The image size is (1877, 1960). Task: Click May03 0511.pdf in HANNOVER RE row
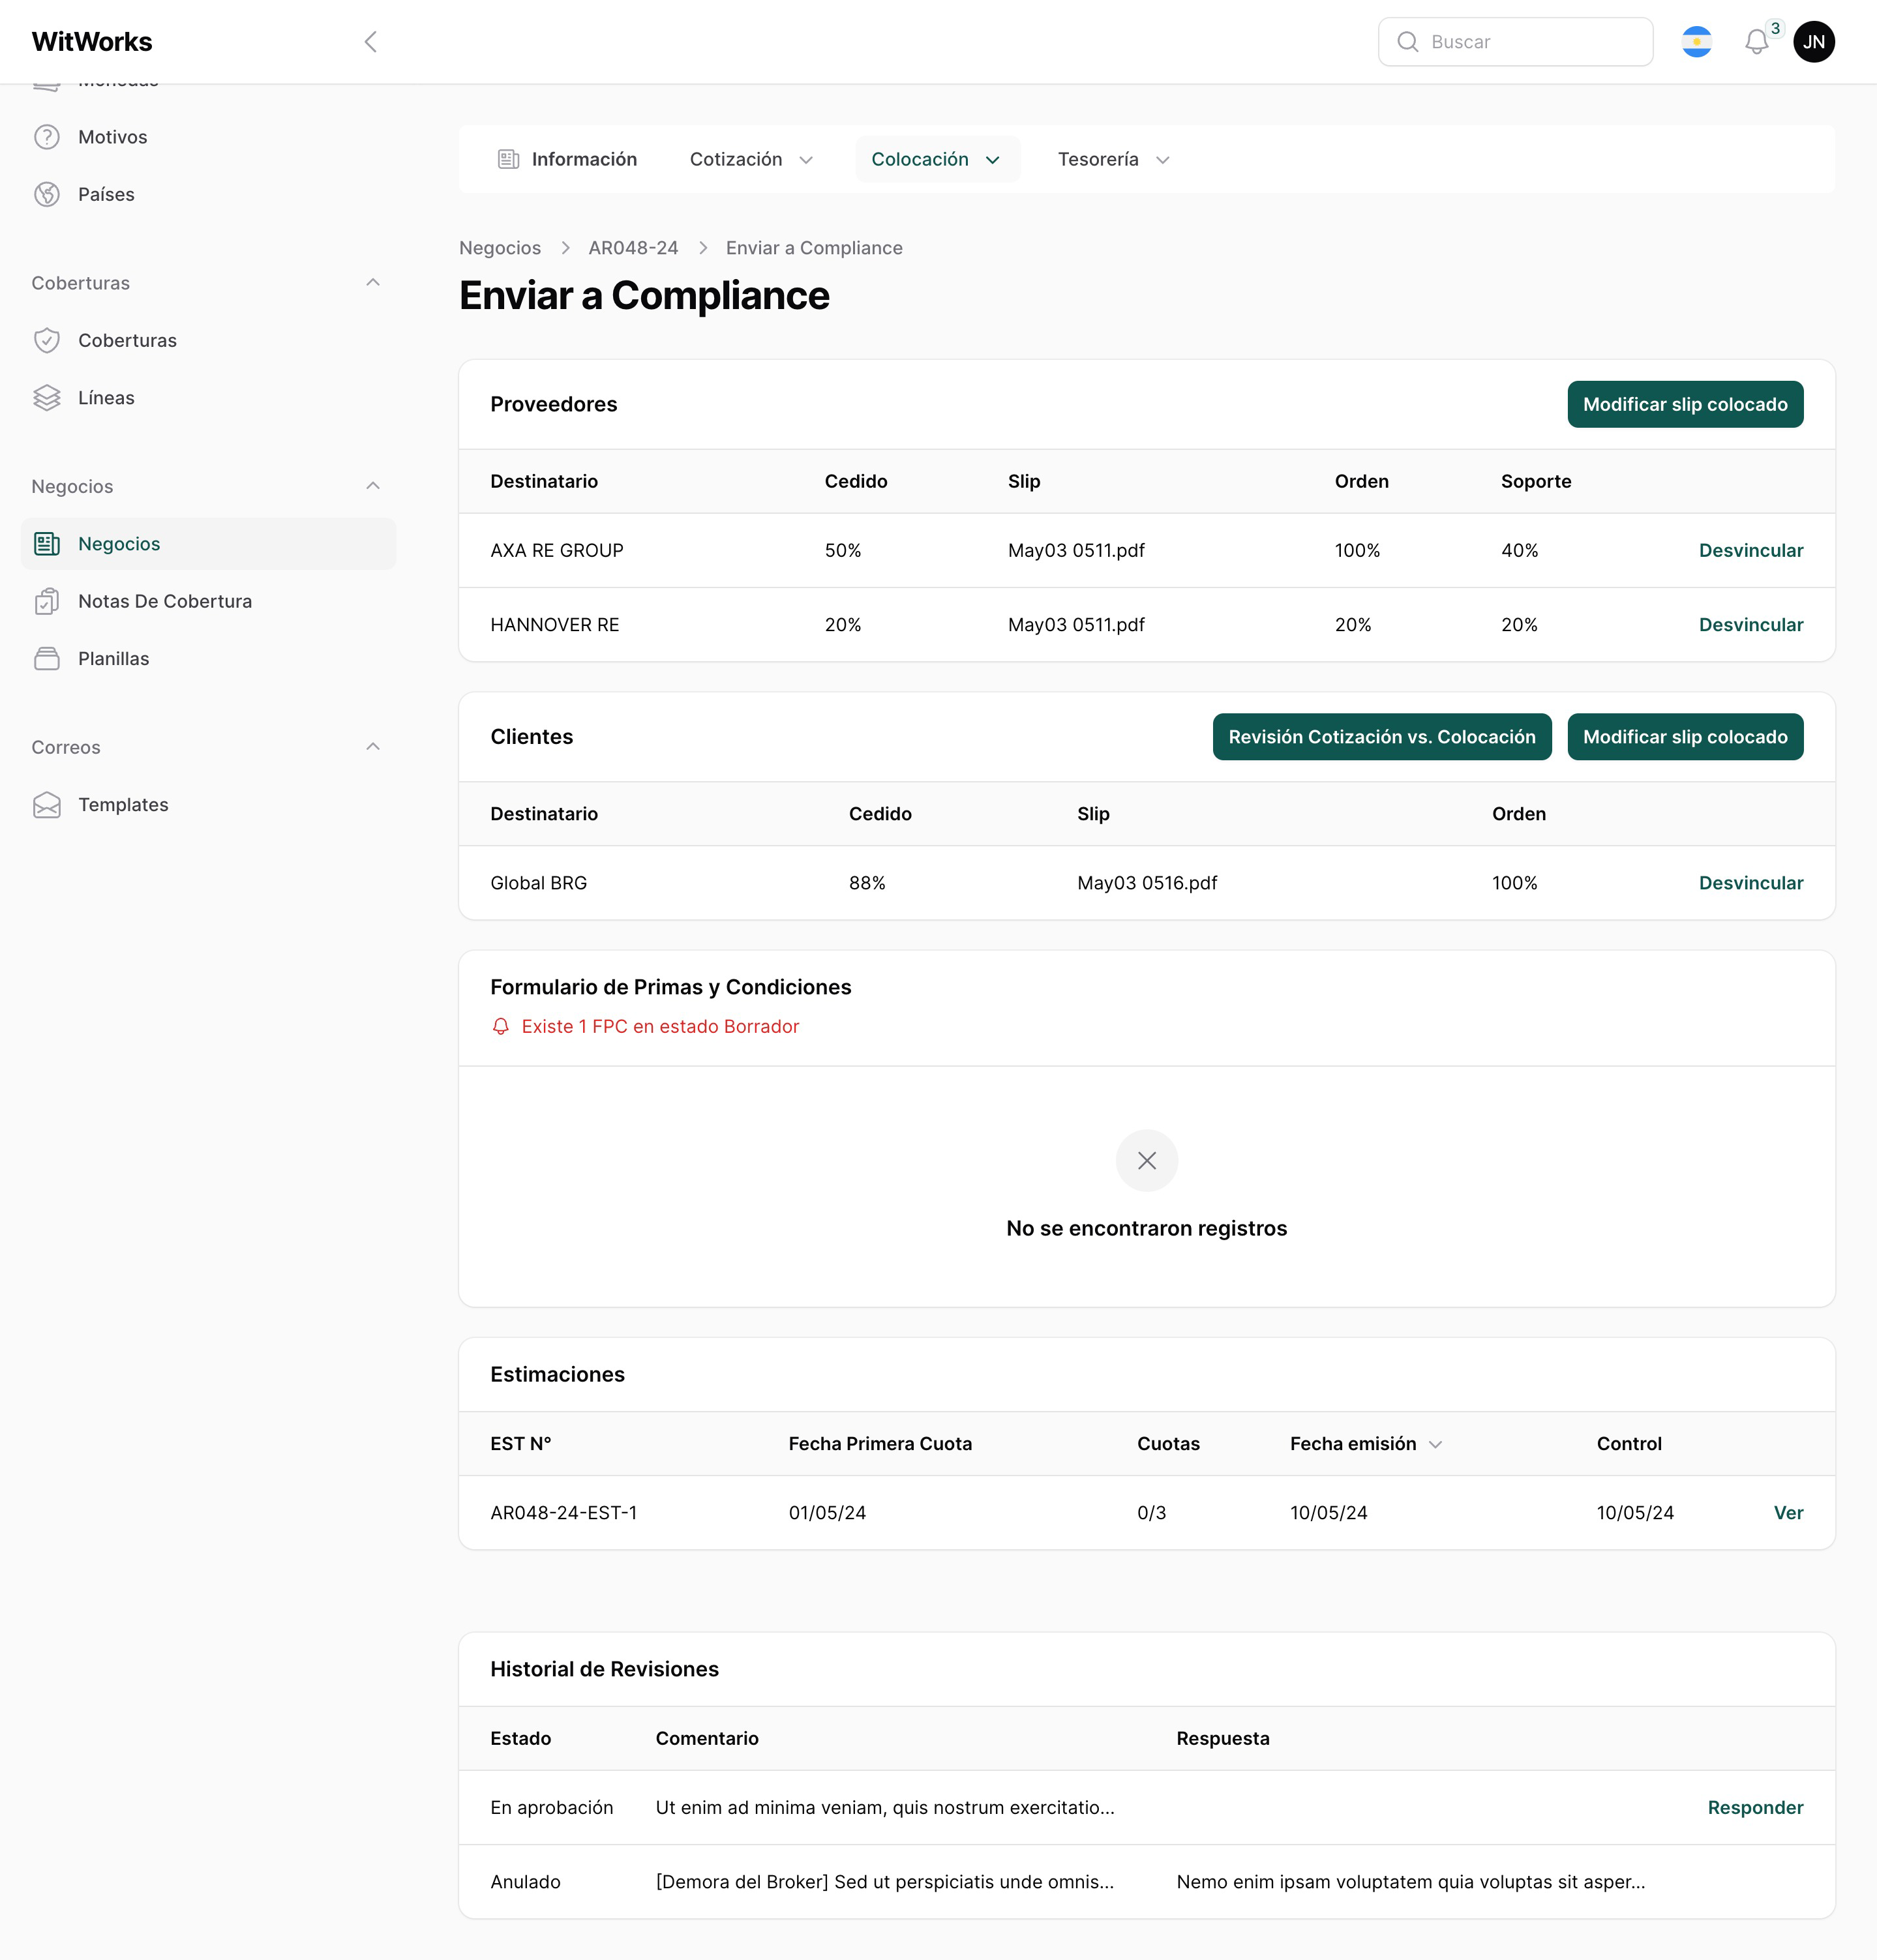click(x=1076, y=625)
